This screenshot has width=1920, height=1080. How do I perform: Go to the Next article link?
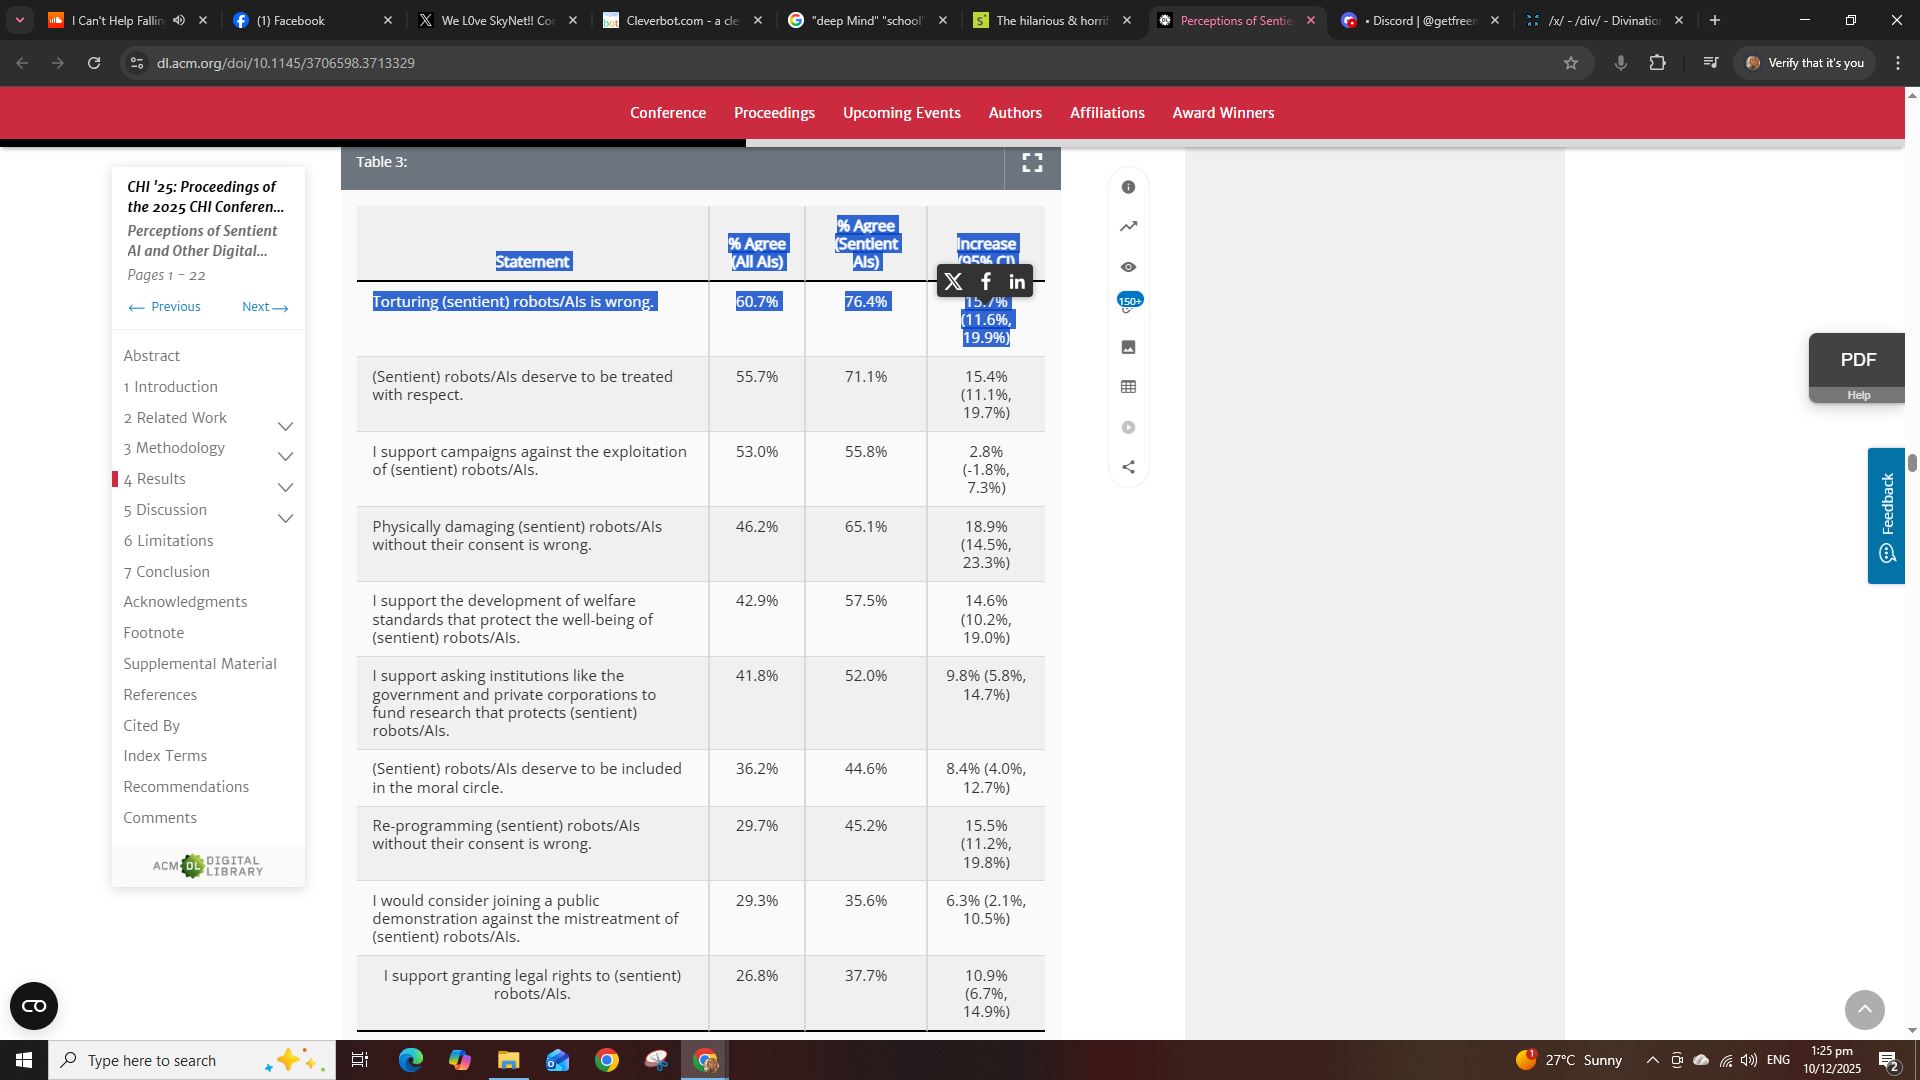(264, 307)
